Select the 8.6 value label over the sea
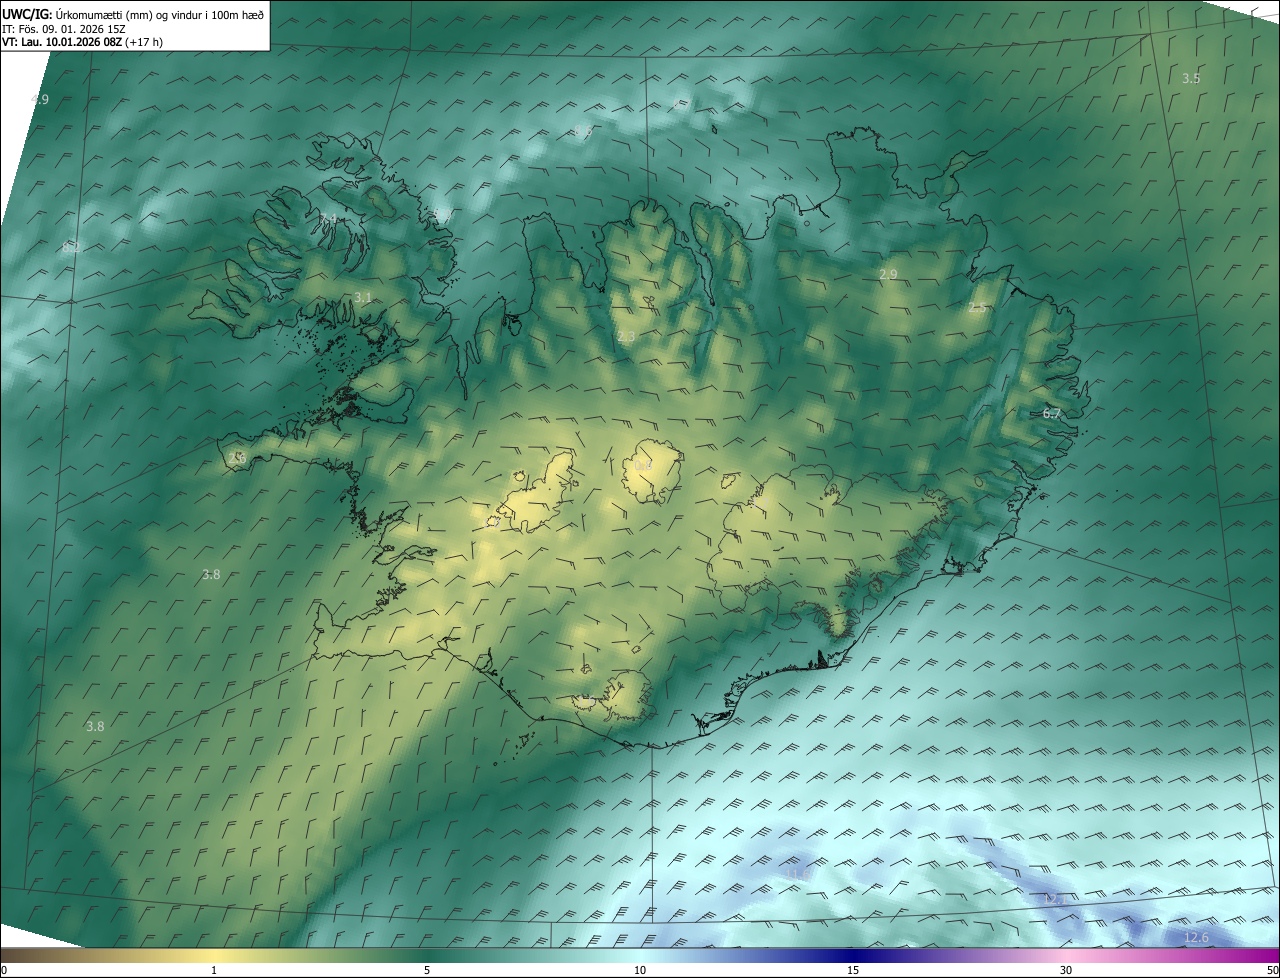Screen dimensions: 1280x978 [x=583, y=131]
